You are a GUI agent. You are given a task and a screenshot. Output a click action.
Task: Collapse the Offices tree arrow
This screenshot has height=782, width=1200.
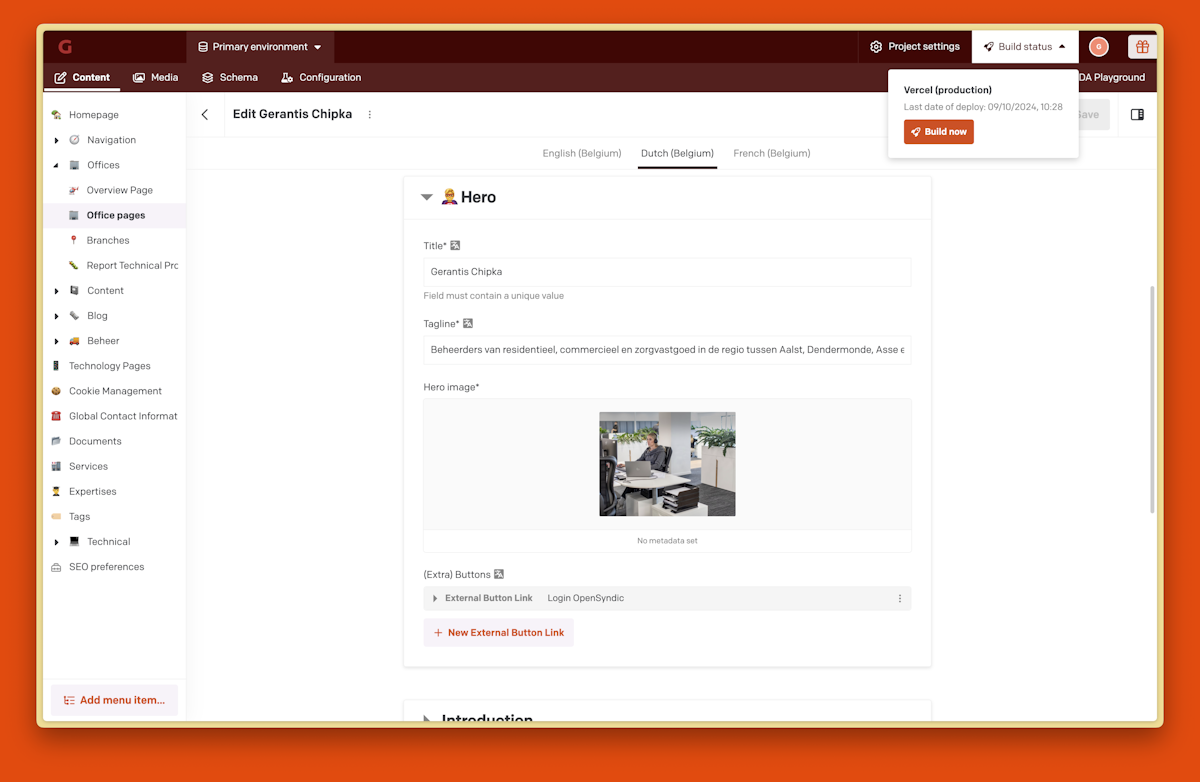[56, 165]
